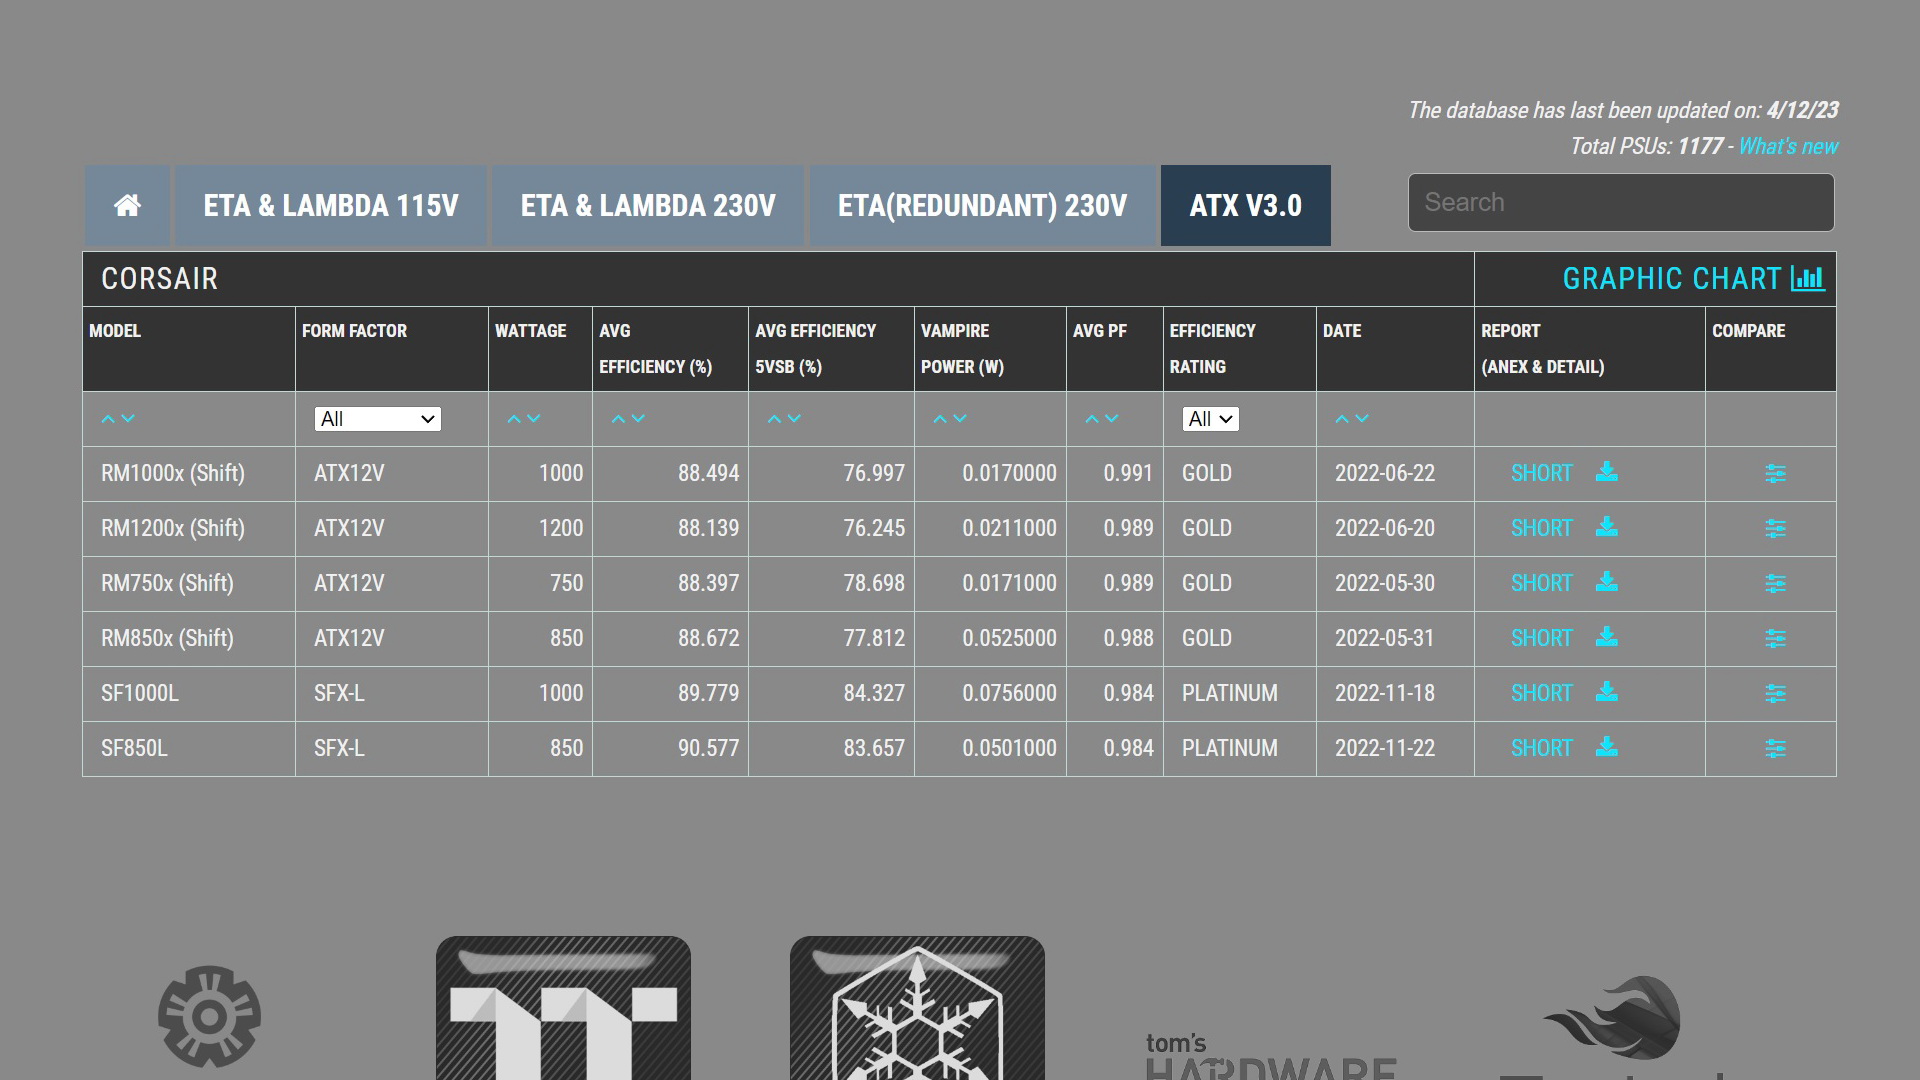The height and width of the screenshot is (1080, 1920).
Task: Sort Vampire Power descending arrow
Action: coord(960,419)
